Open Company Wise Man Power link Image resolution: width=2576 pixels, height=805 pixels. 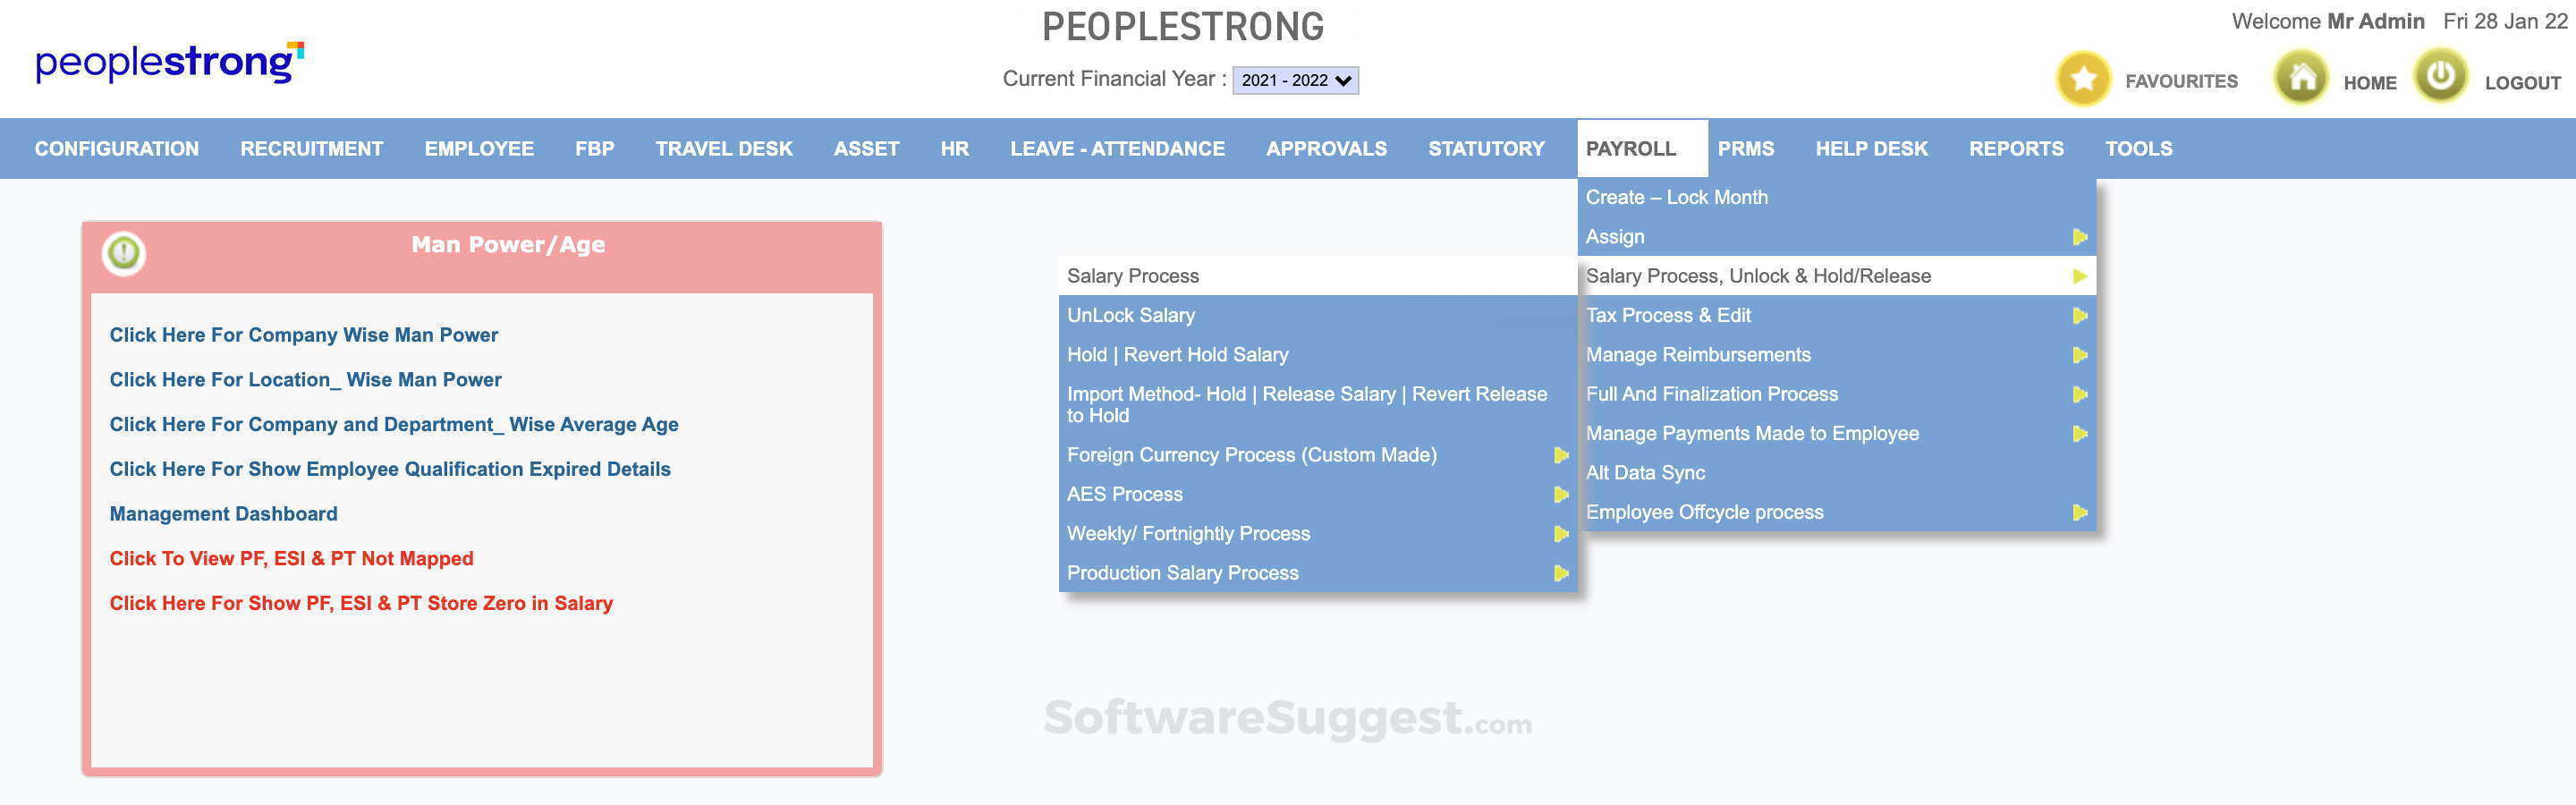(303, 335)
